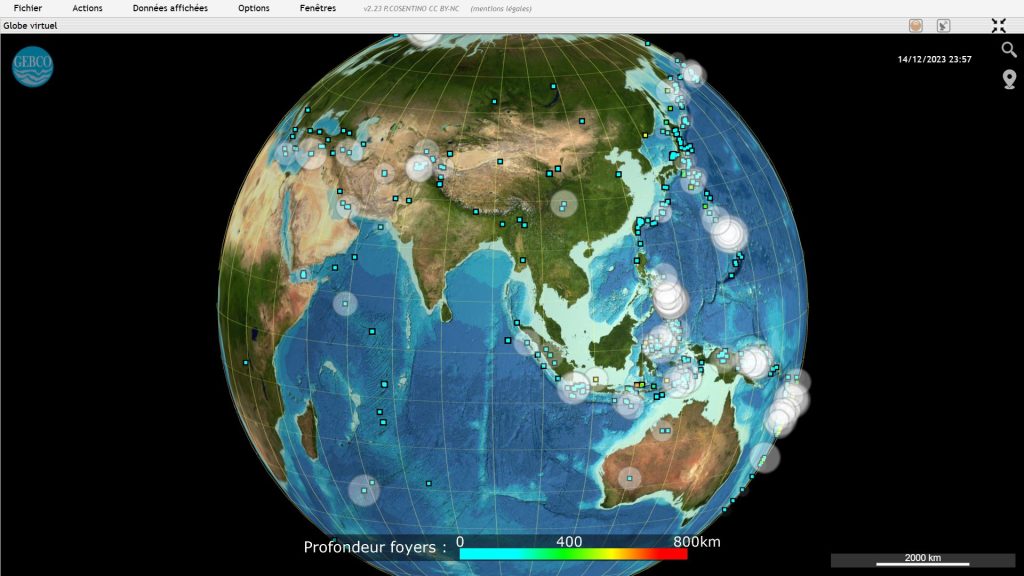Click the satellite dish icon
This screenshot has height=576, width=1024.
(943, 25)
